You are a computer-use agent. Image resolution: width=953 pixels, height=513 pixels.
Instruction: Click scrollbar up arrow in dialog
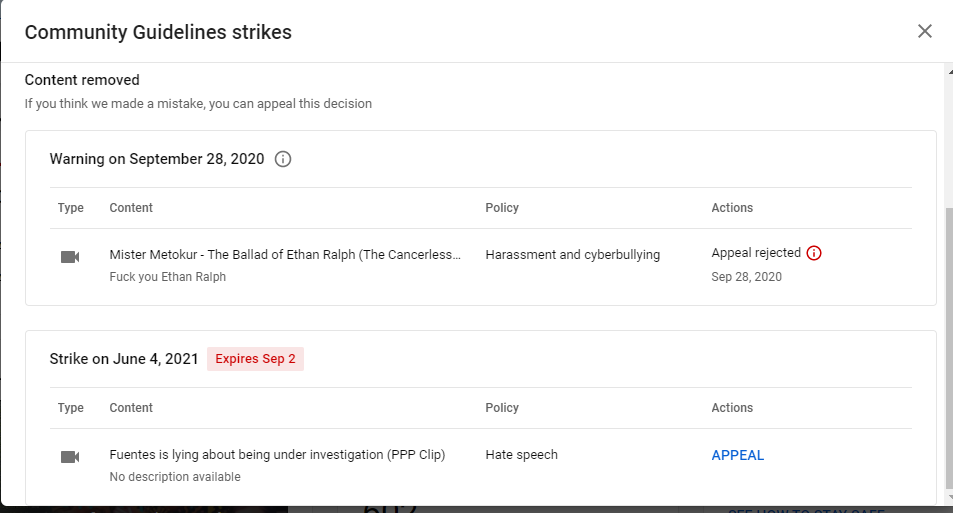[x=949, y=71]
